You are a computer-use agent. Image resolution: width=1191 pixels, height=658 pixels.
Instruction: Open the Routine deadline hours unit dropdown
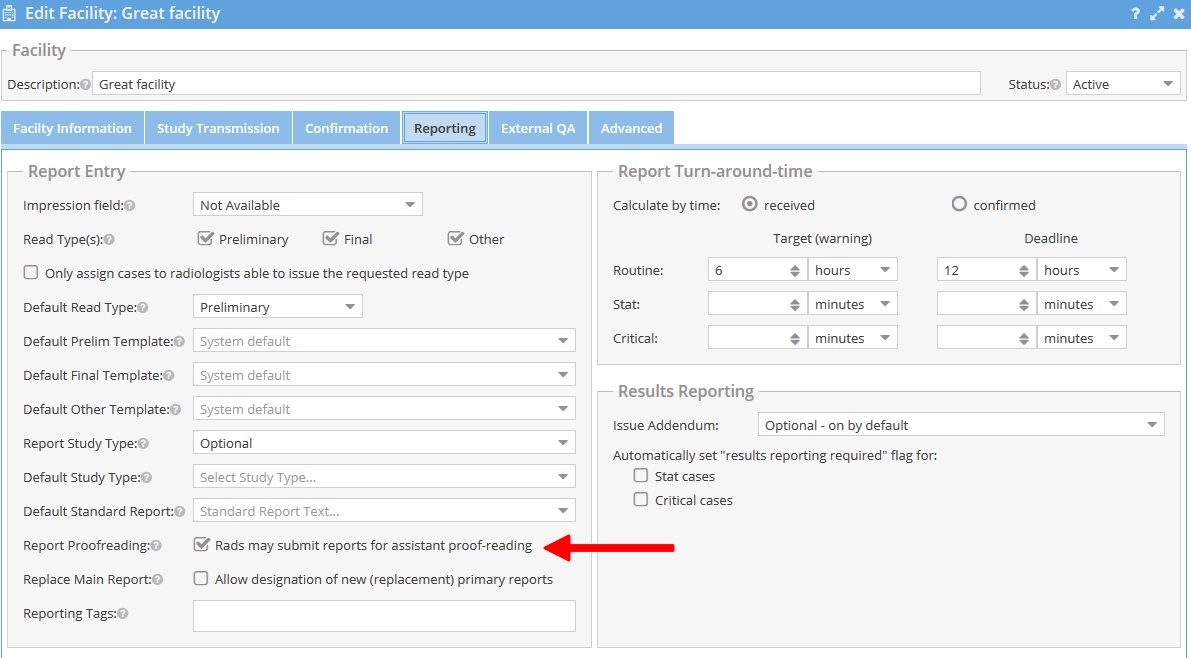tap(1081, 270)
